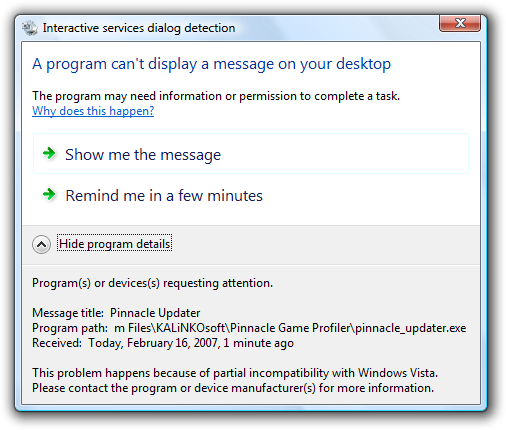Viewport: 506px width, 430px height.
Task: Click the blue heading about desktop message
Action: click(x=212, y=64)
